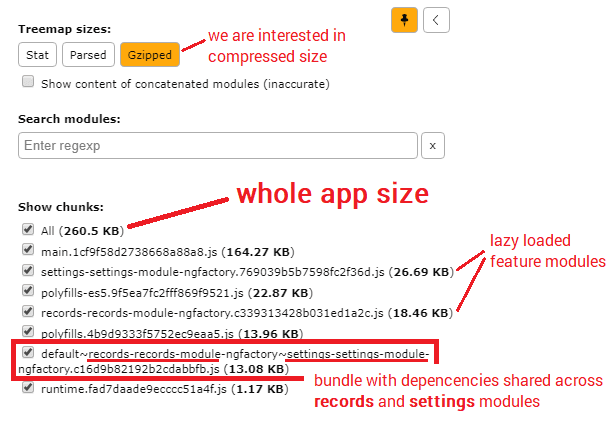Select the Parsed treemap size

coord(88,55)
